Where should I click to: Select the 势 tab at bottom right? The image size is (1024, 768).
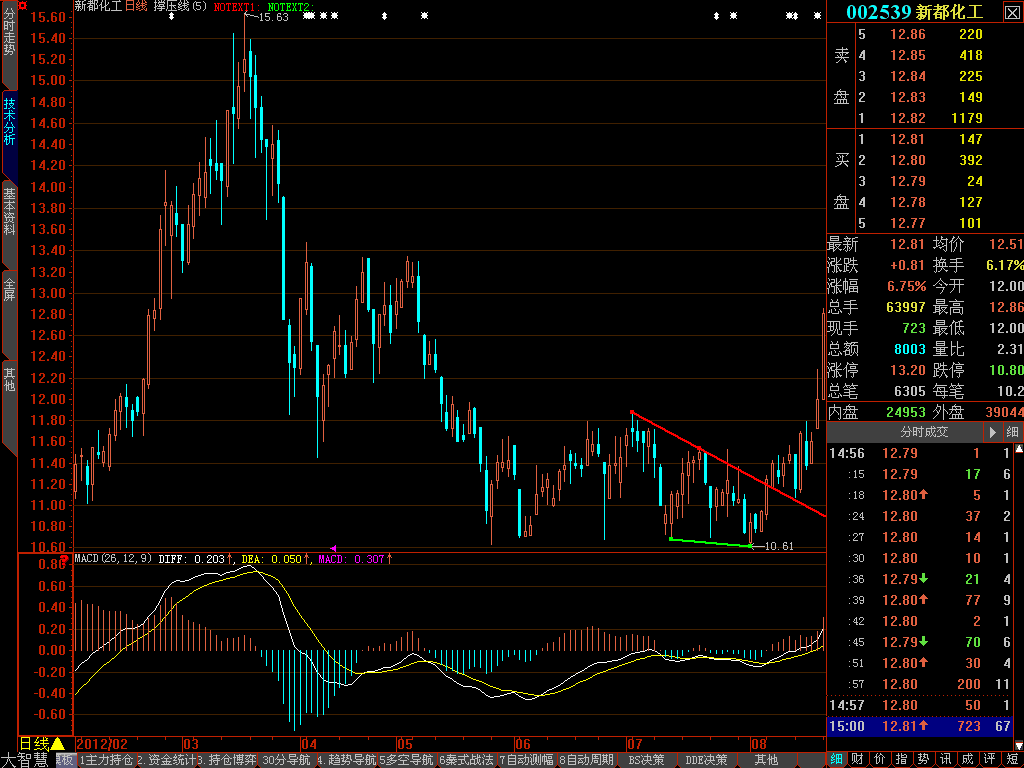pyautogui.click(x=923, y=760)
